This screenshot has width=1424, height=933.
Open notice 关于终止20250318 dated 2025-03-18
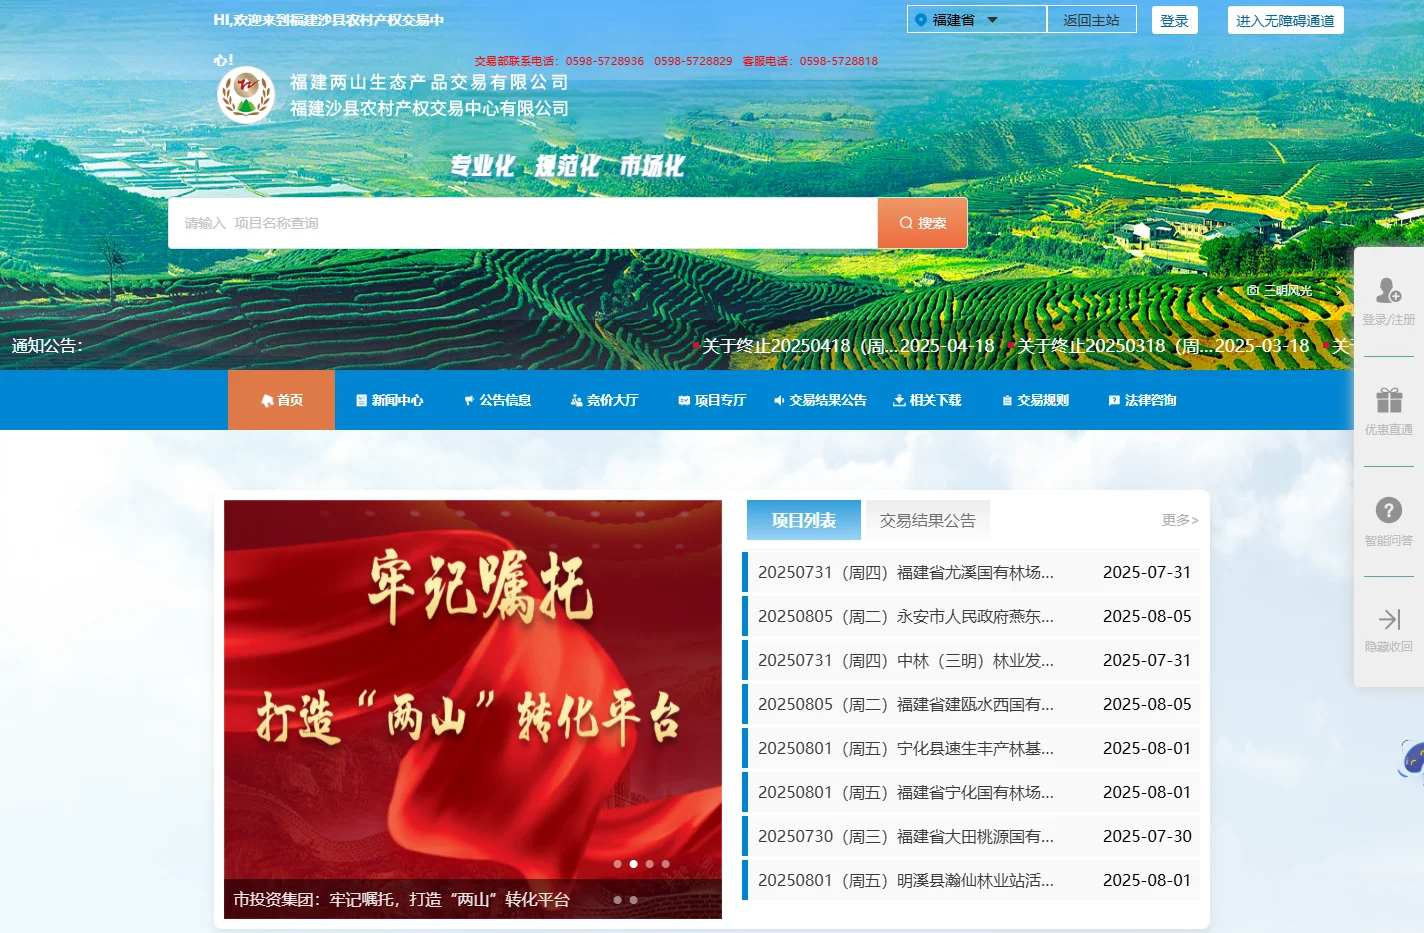click(1163, 346)
